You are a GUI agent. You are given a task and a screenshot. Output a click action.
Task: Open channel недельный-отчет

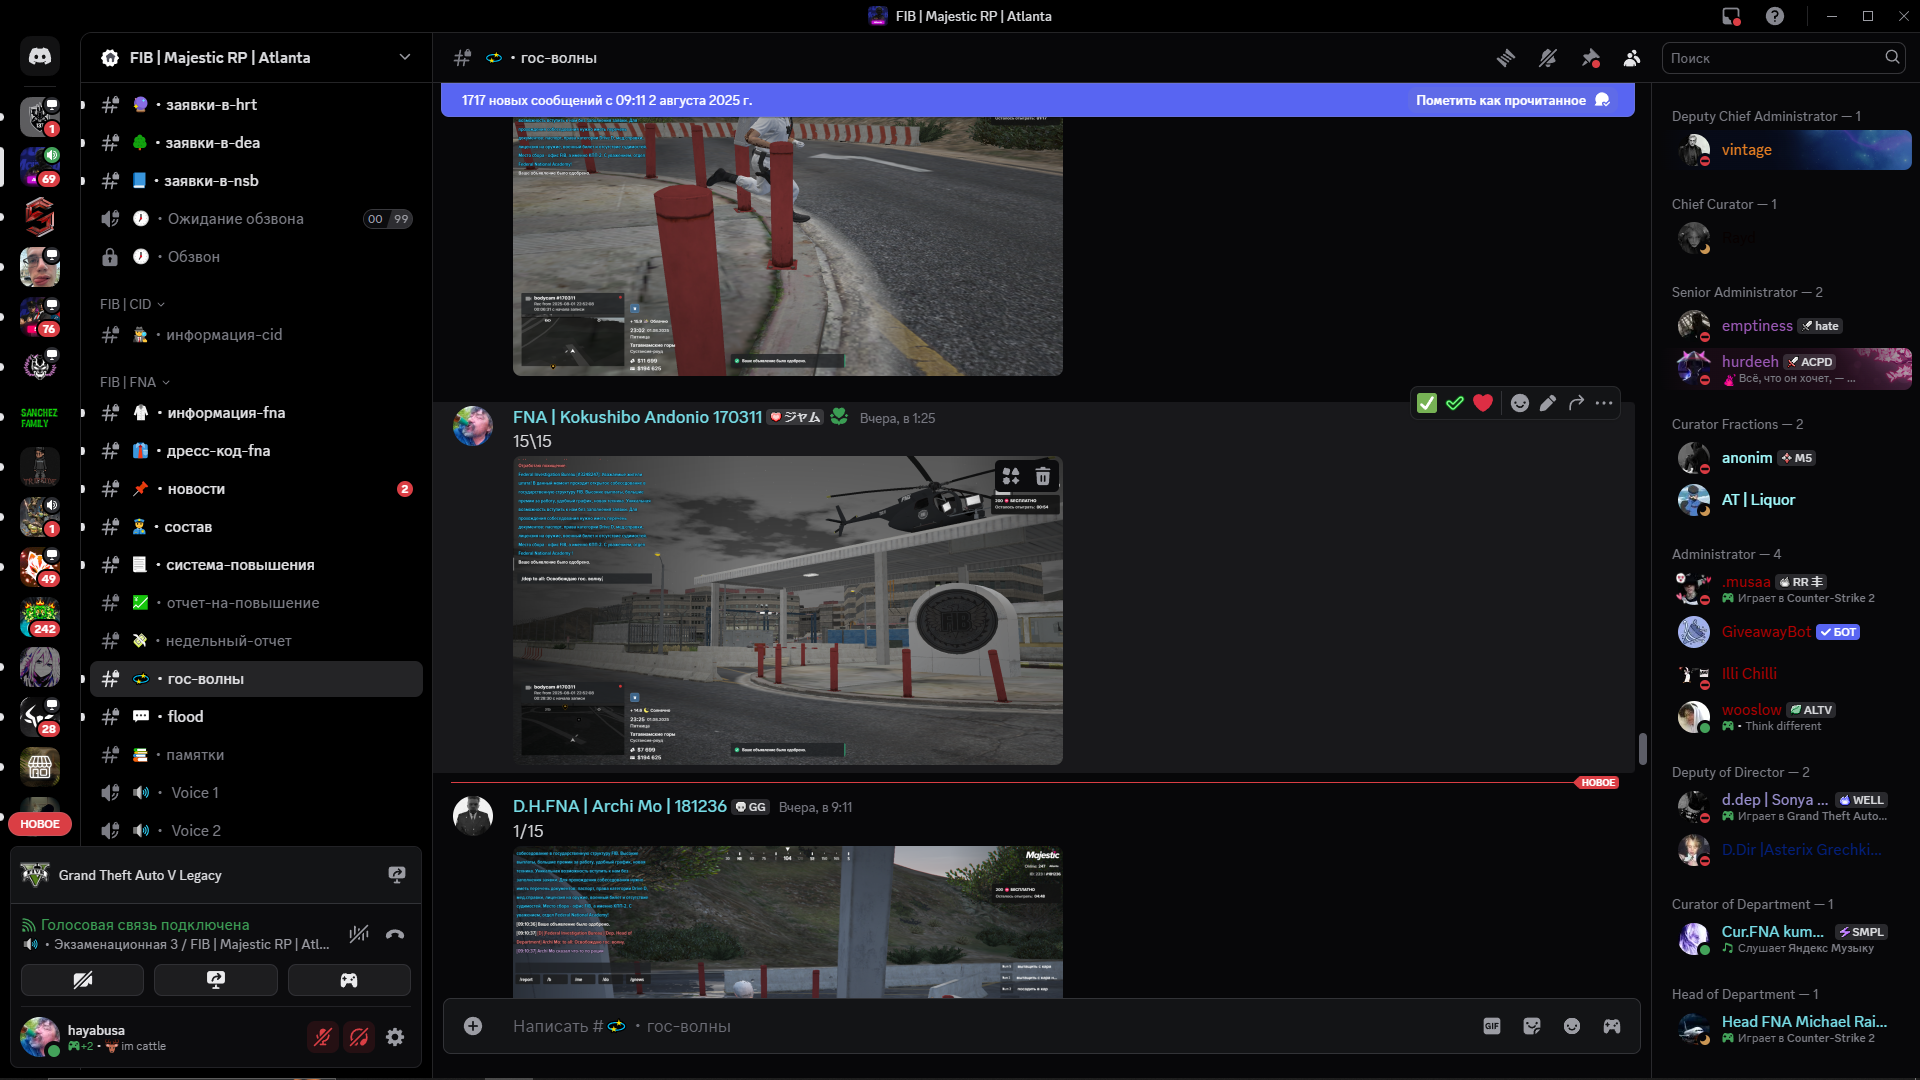pos(256,641)
